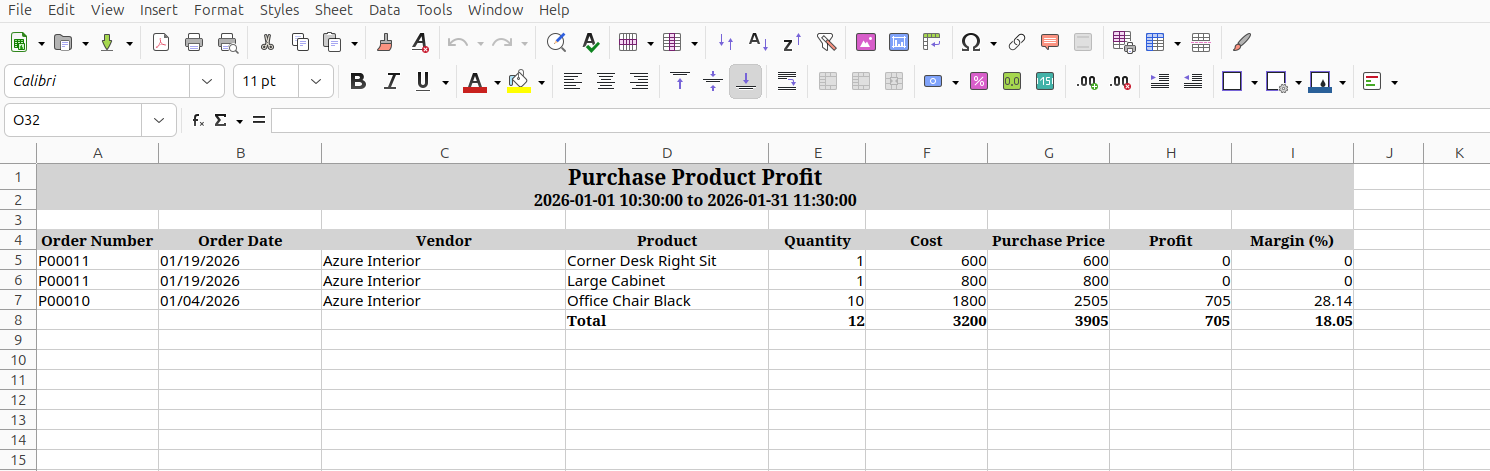Show Draw Functions brush icon
Viewport: 1490px width, 471px height.
coord(1242,43)
